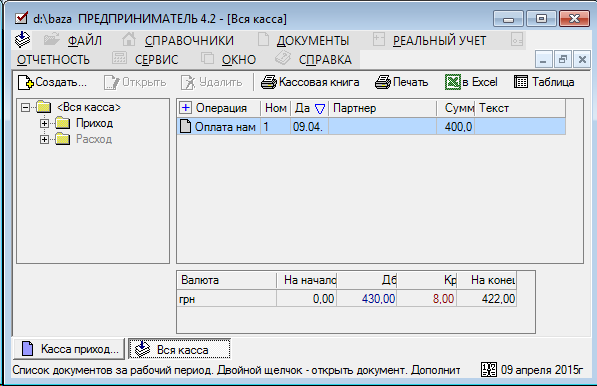Click the icon beside РЕАЛЬНЫЙ УЧЕТ
Screen dimensions: 597x386
[379, 40]
